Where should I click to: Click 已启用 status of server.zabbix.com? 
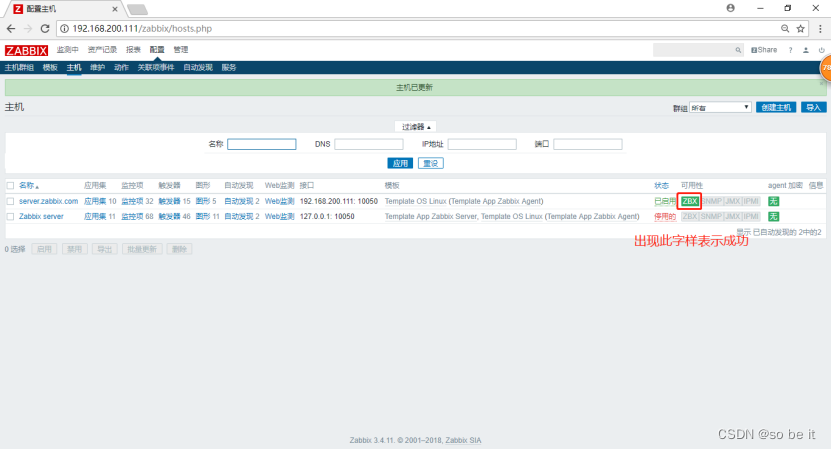pos(665,201)
